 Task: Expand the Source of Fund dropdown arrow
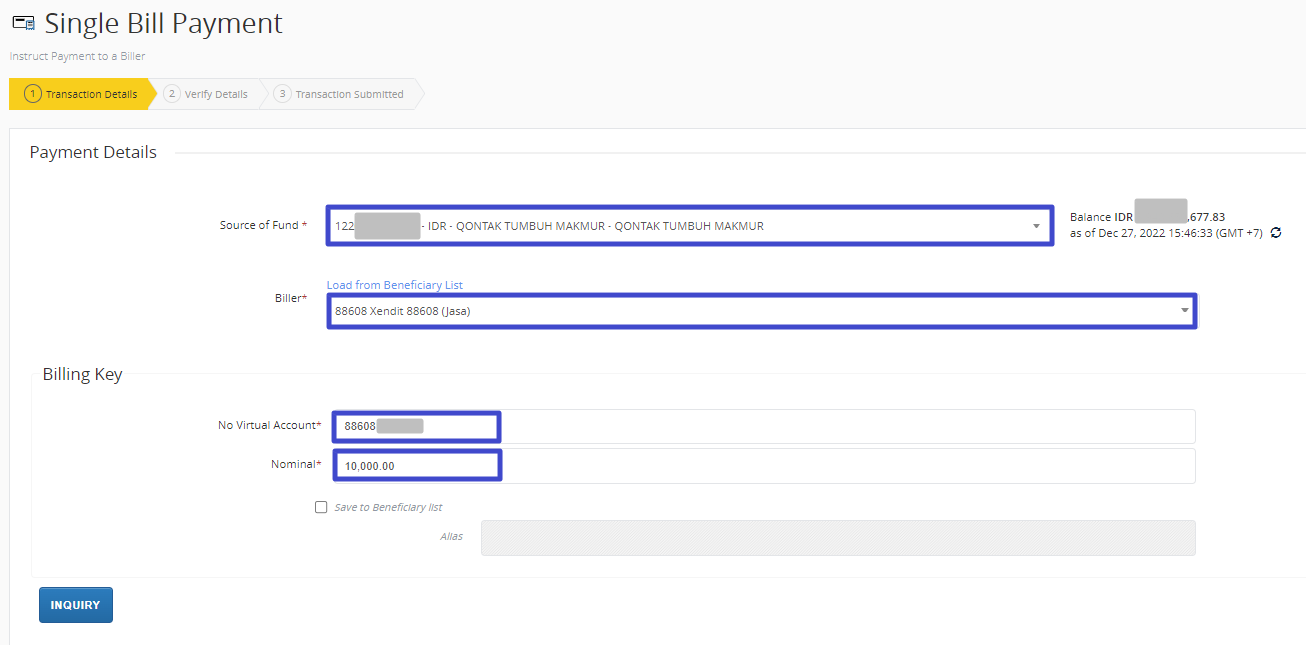1036,226
